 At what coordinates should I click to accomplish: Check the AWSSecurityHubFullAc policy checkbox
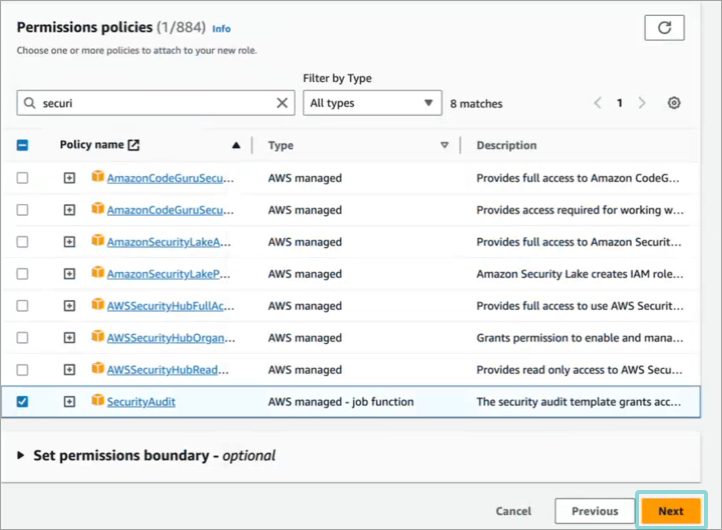[22, 306]
